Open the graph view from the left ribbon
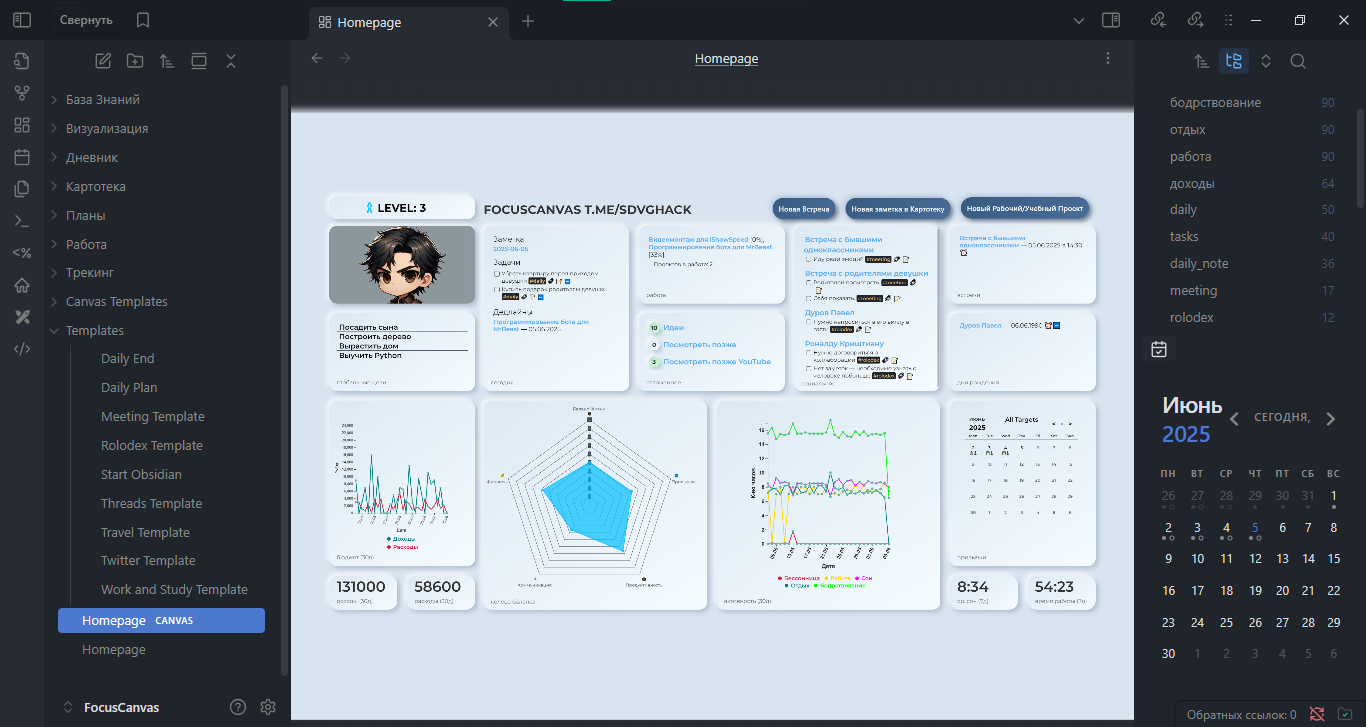1366x727 pixels. 21,92
